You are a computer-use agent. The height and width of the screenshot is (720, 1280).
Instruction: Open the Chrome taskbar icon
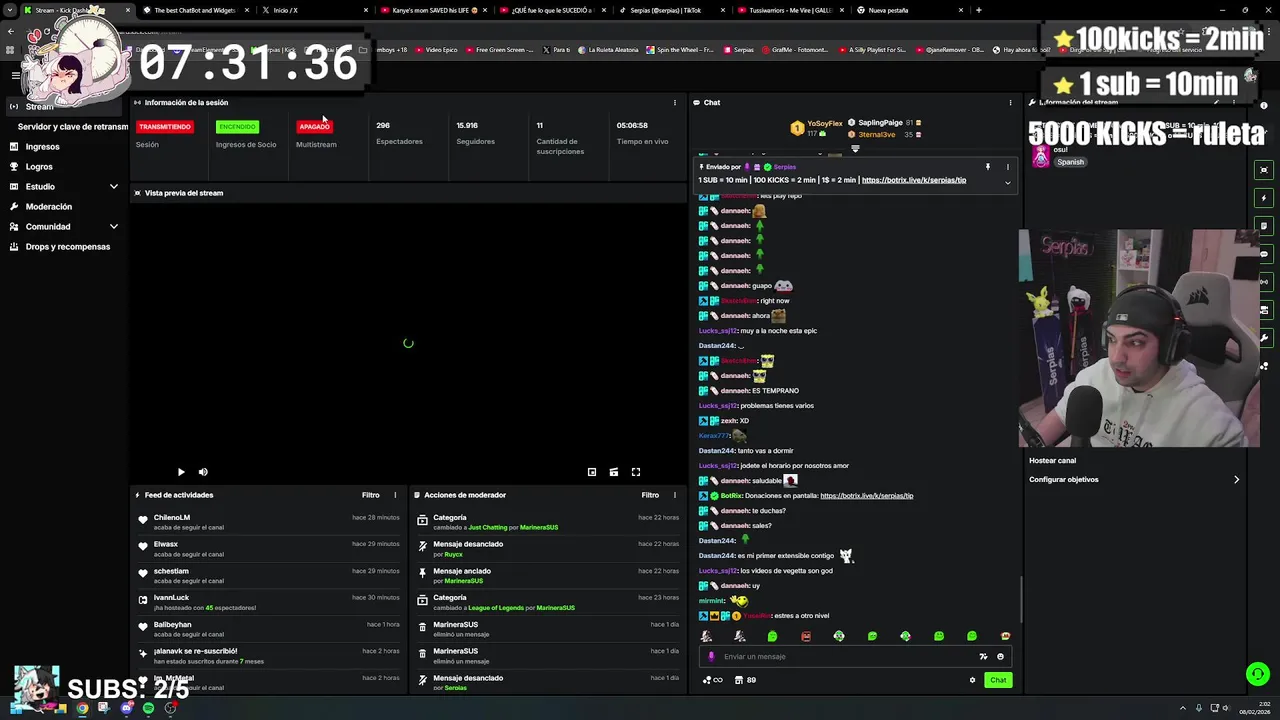click(x=82, y=708)
